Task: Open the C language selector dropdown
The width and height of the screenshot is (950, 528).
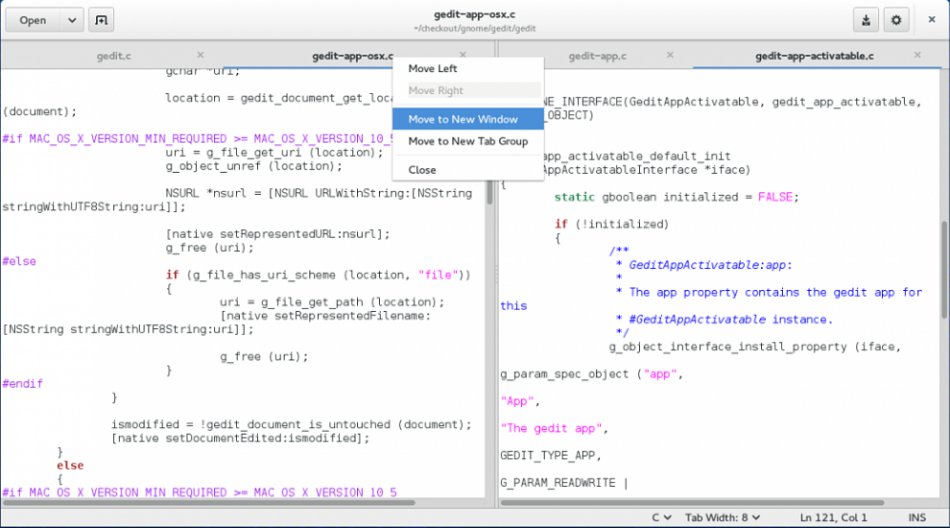Action: pos(662,518)
